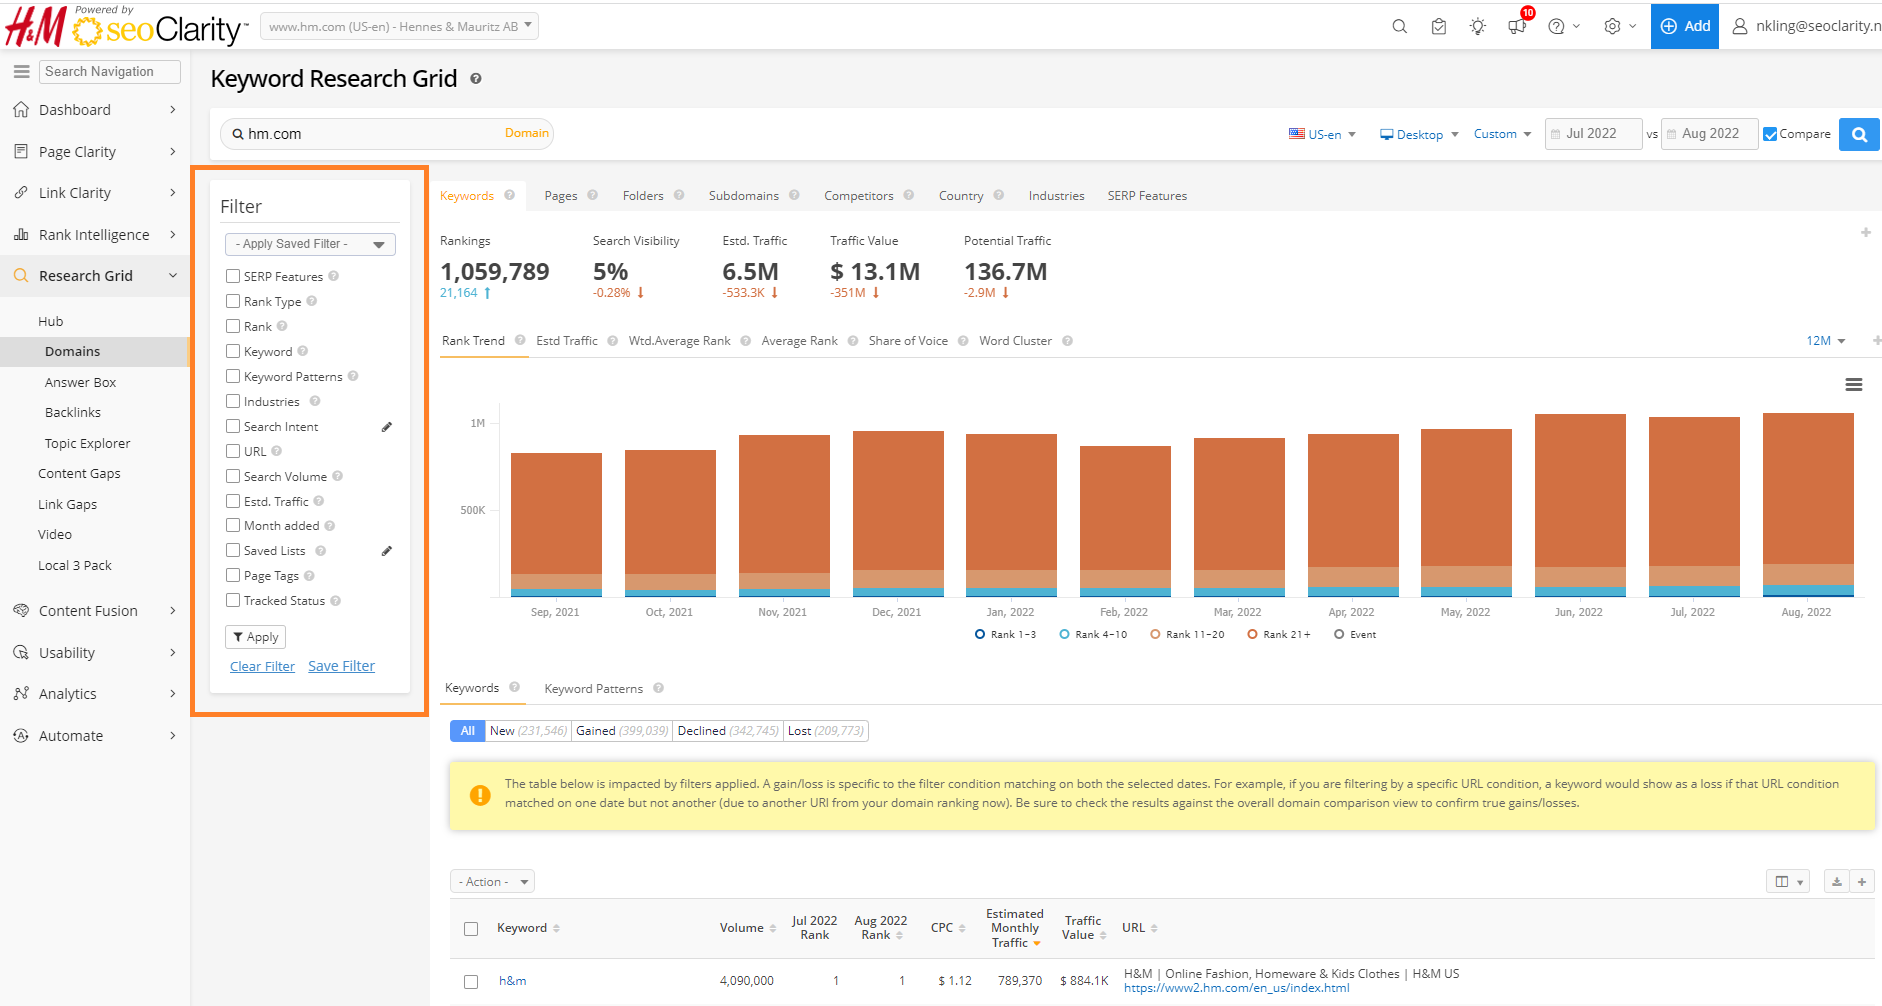Click the blue search button next to Compare
This screenshot has width=1882, height=1006.
click(1859, 134)
